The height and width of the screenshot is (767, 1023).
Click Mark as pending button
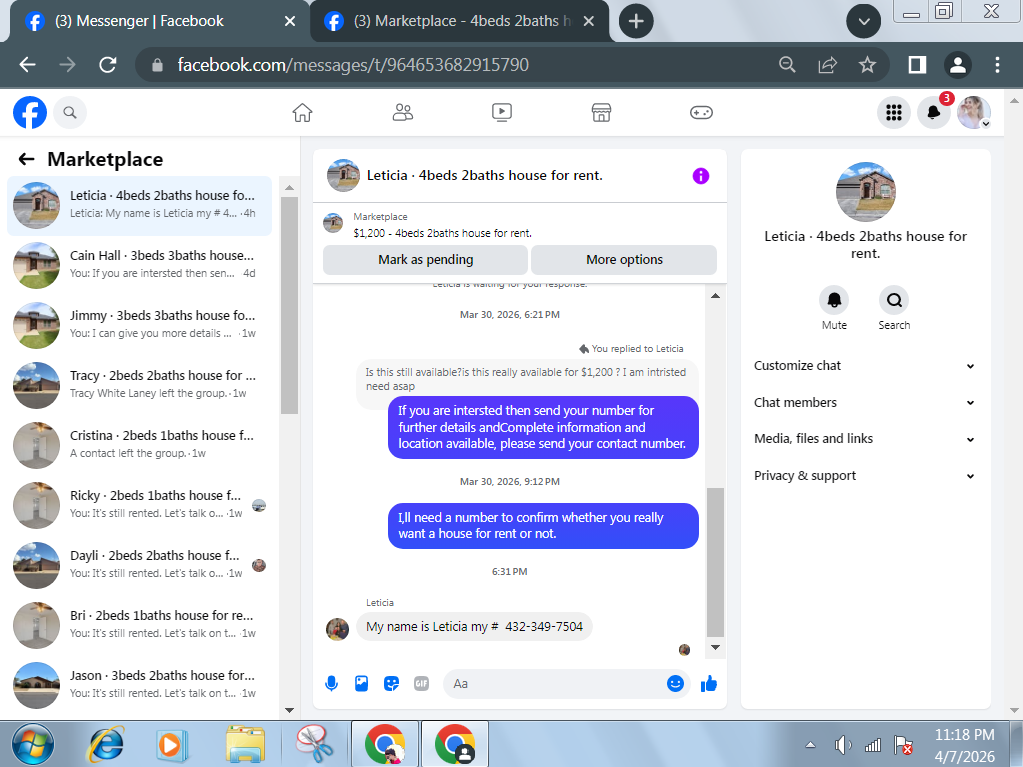point(425,260)
